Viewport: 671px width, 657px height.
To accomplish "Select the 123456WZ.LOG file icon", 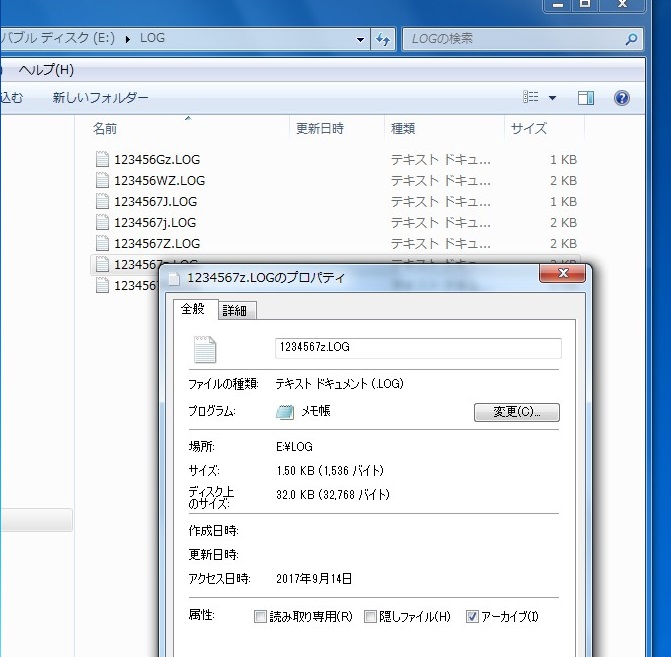I will (102, 180).
